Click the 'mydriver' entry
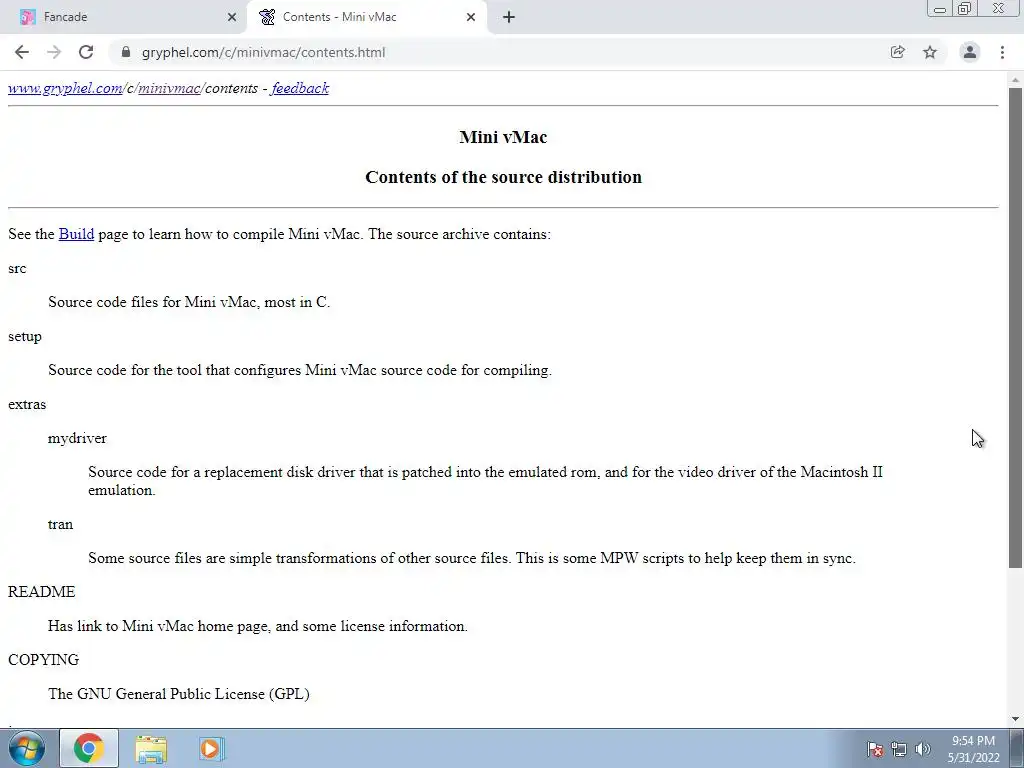The height and width of the screenshot is (768, 1024). [x=77, y=438]
